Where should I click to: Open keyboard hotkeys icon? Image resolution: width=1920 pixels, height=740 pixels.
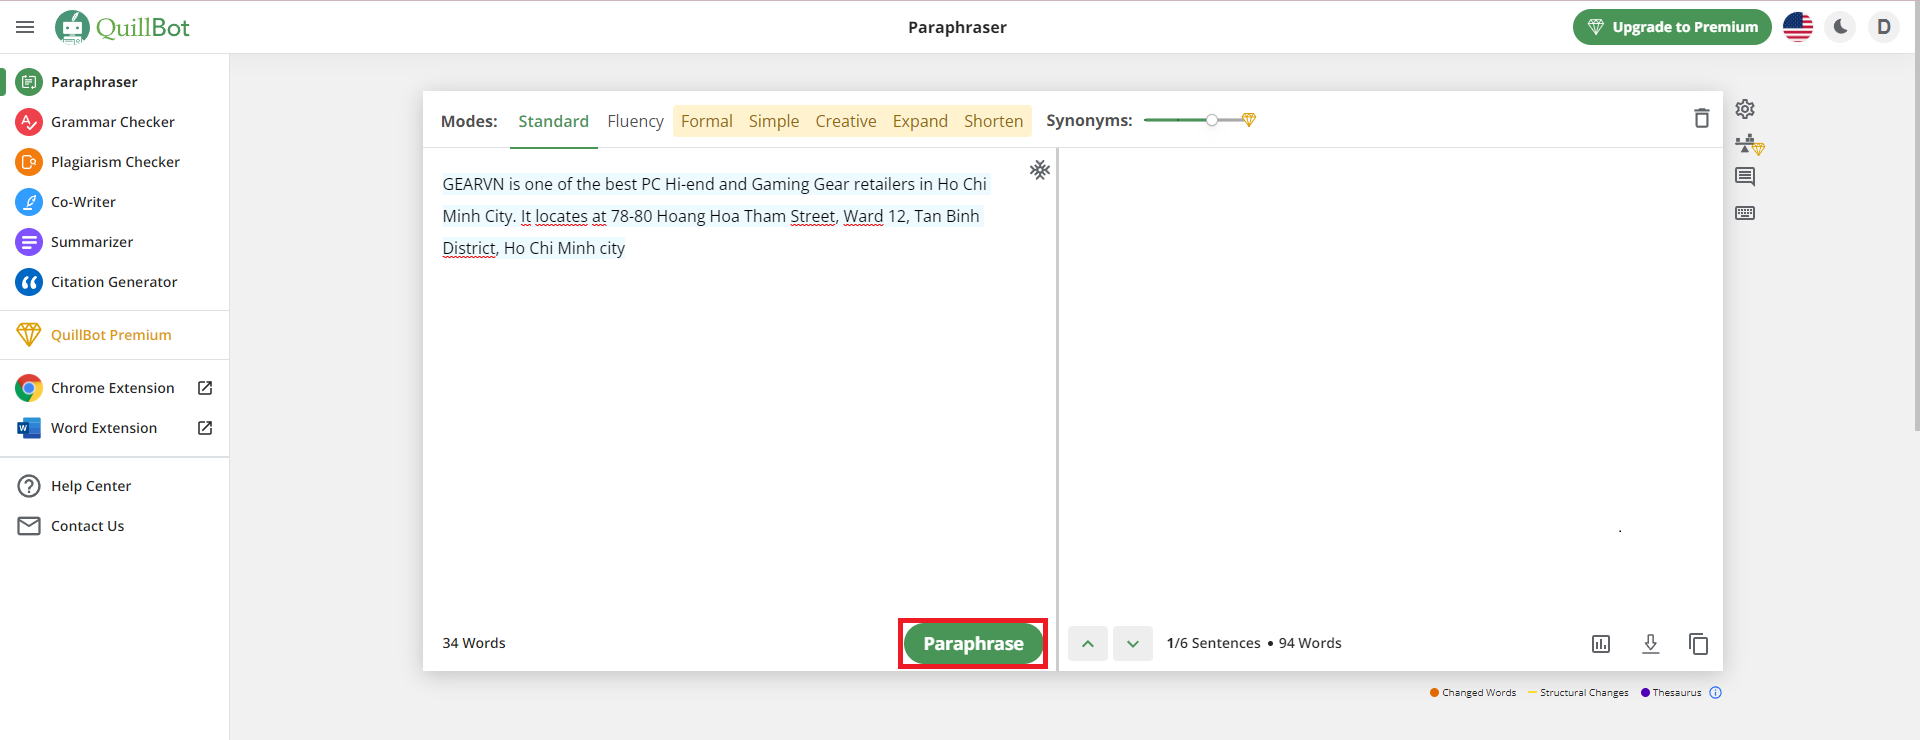(x=1745, y=213)
